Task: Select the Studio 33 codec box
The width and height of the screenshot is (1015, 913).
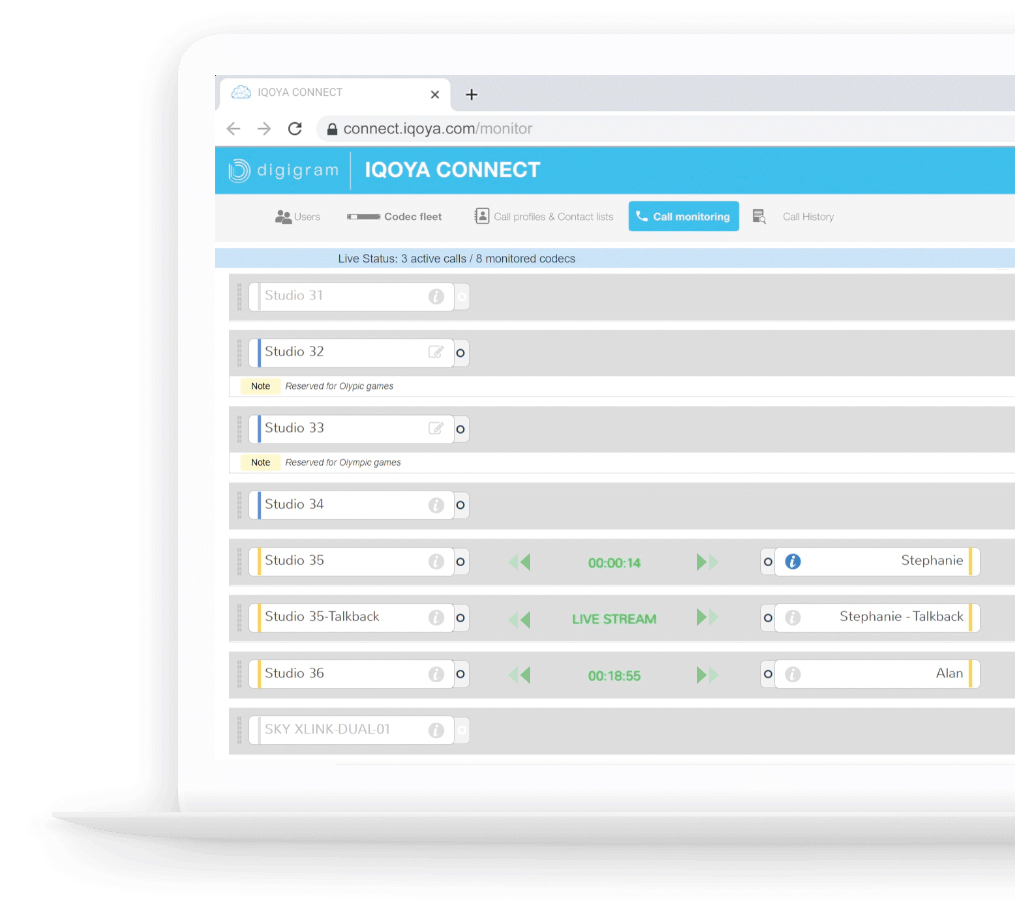Action: coord(351,429)
